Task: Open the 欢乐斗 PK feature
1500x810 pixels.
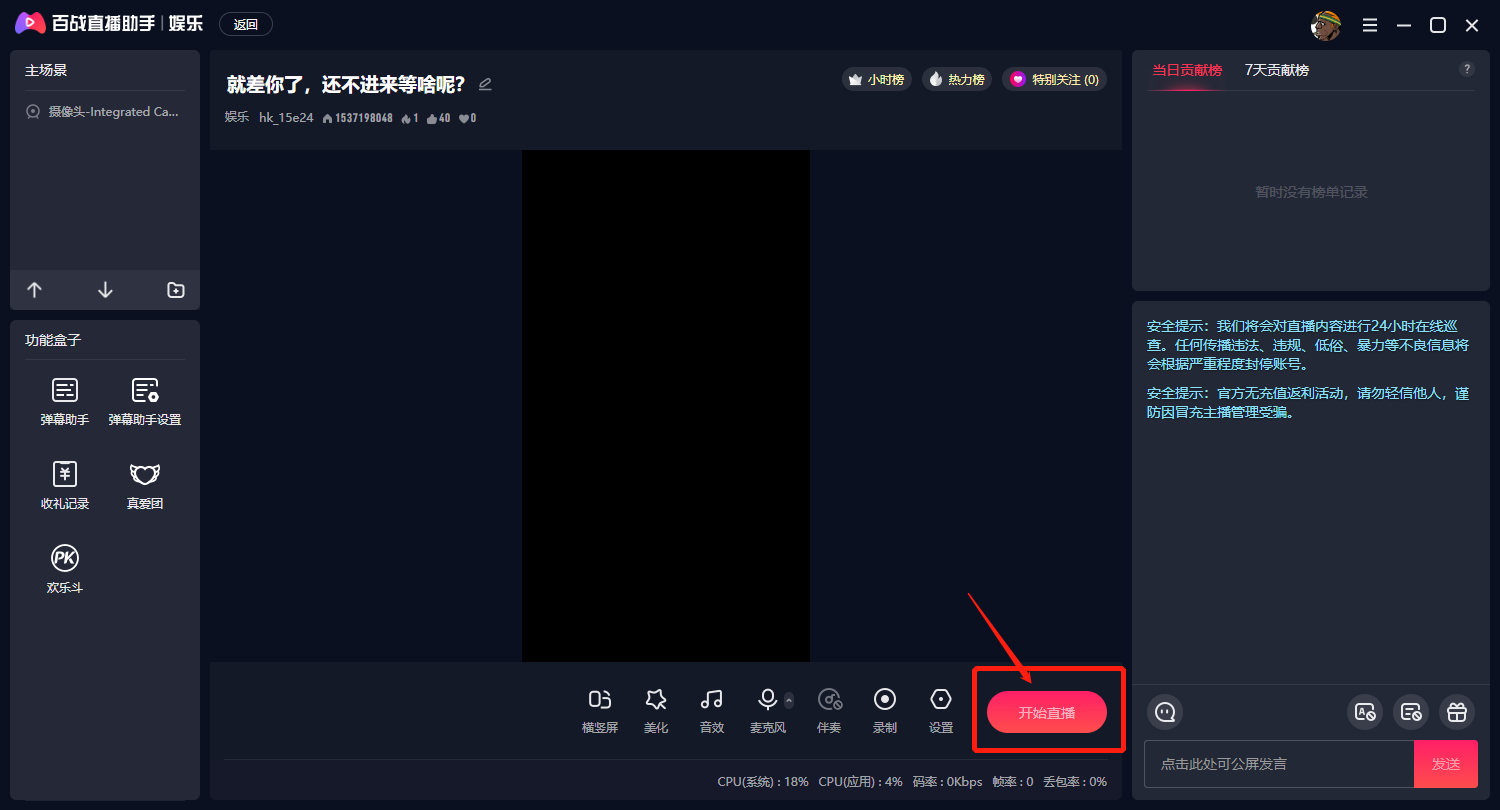Action: tap(64, 567)
